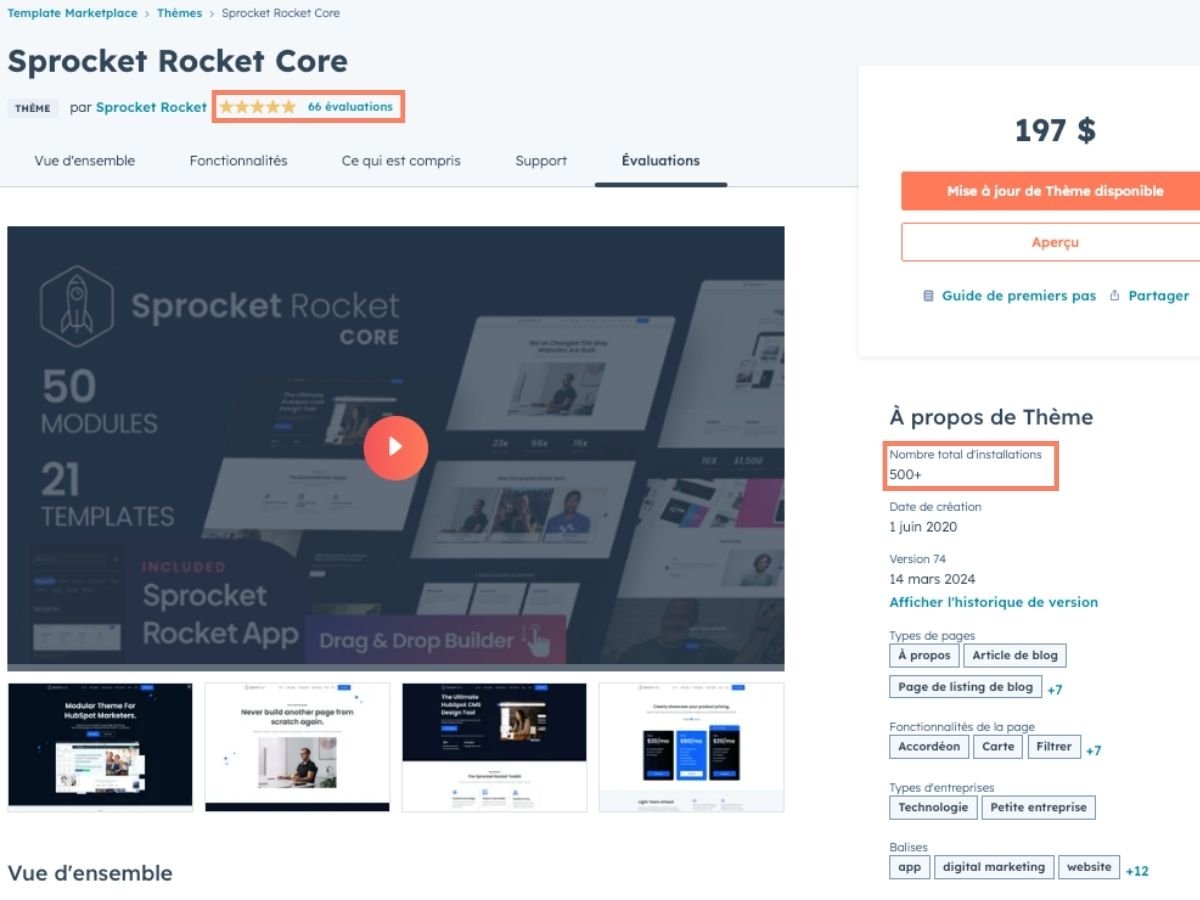Open the Ultimate HubSpot CMS Design Tool thumbnail

tap(494, 747)
